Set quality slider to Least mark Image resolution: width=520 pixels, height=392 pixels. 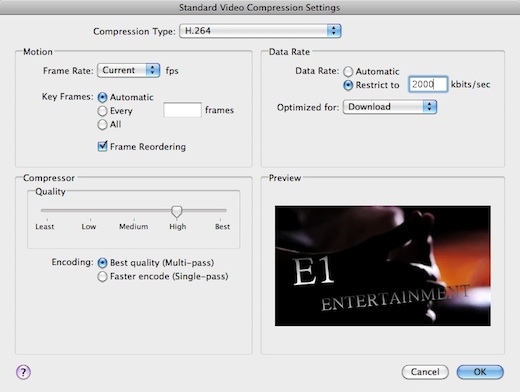click(x=47, y=211)
